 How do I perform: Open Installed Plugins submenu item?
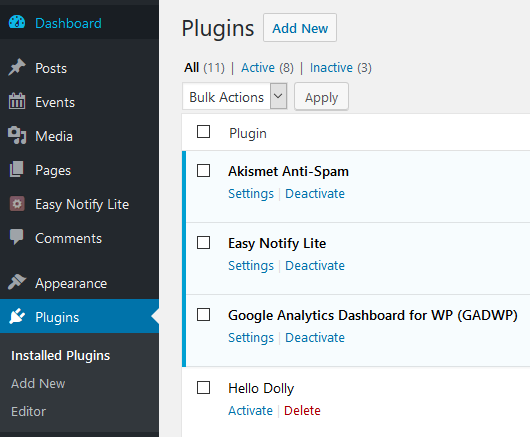click(x=61, y=356)
